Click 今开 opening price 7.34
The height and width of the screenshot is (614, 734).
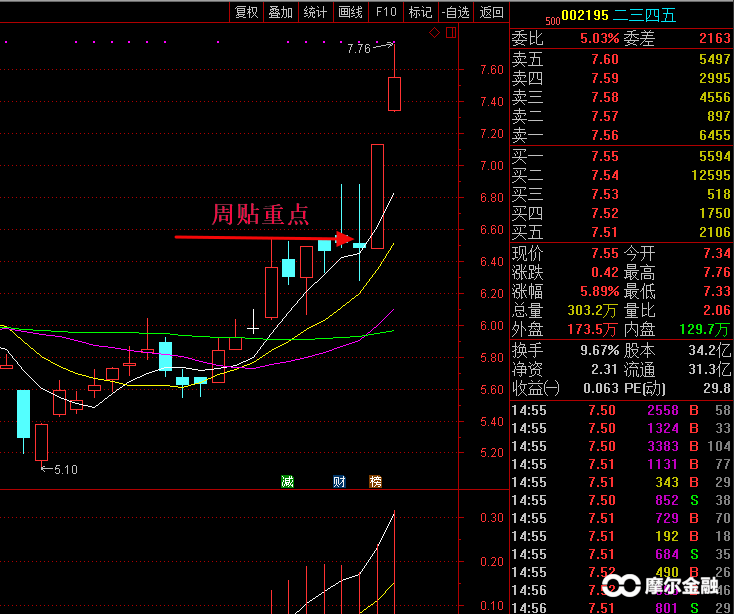[717, 253]
